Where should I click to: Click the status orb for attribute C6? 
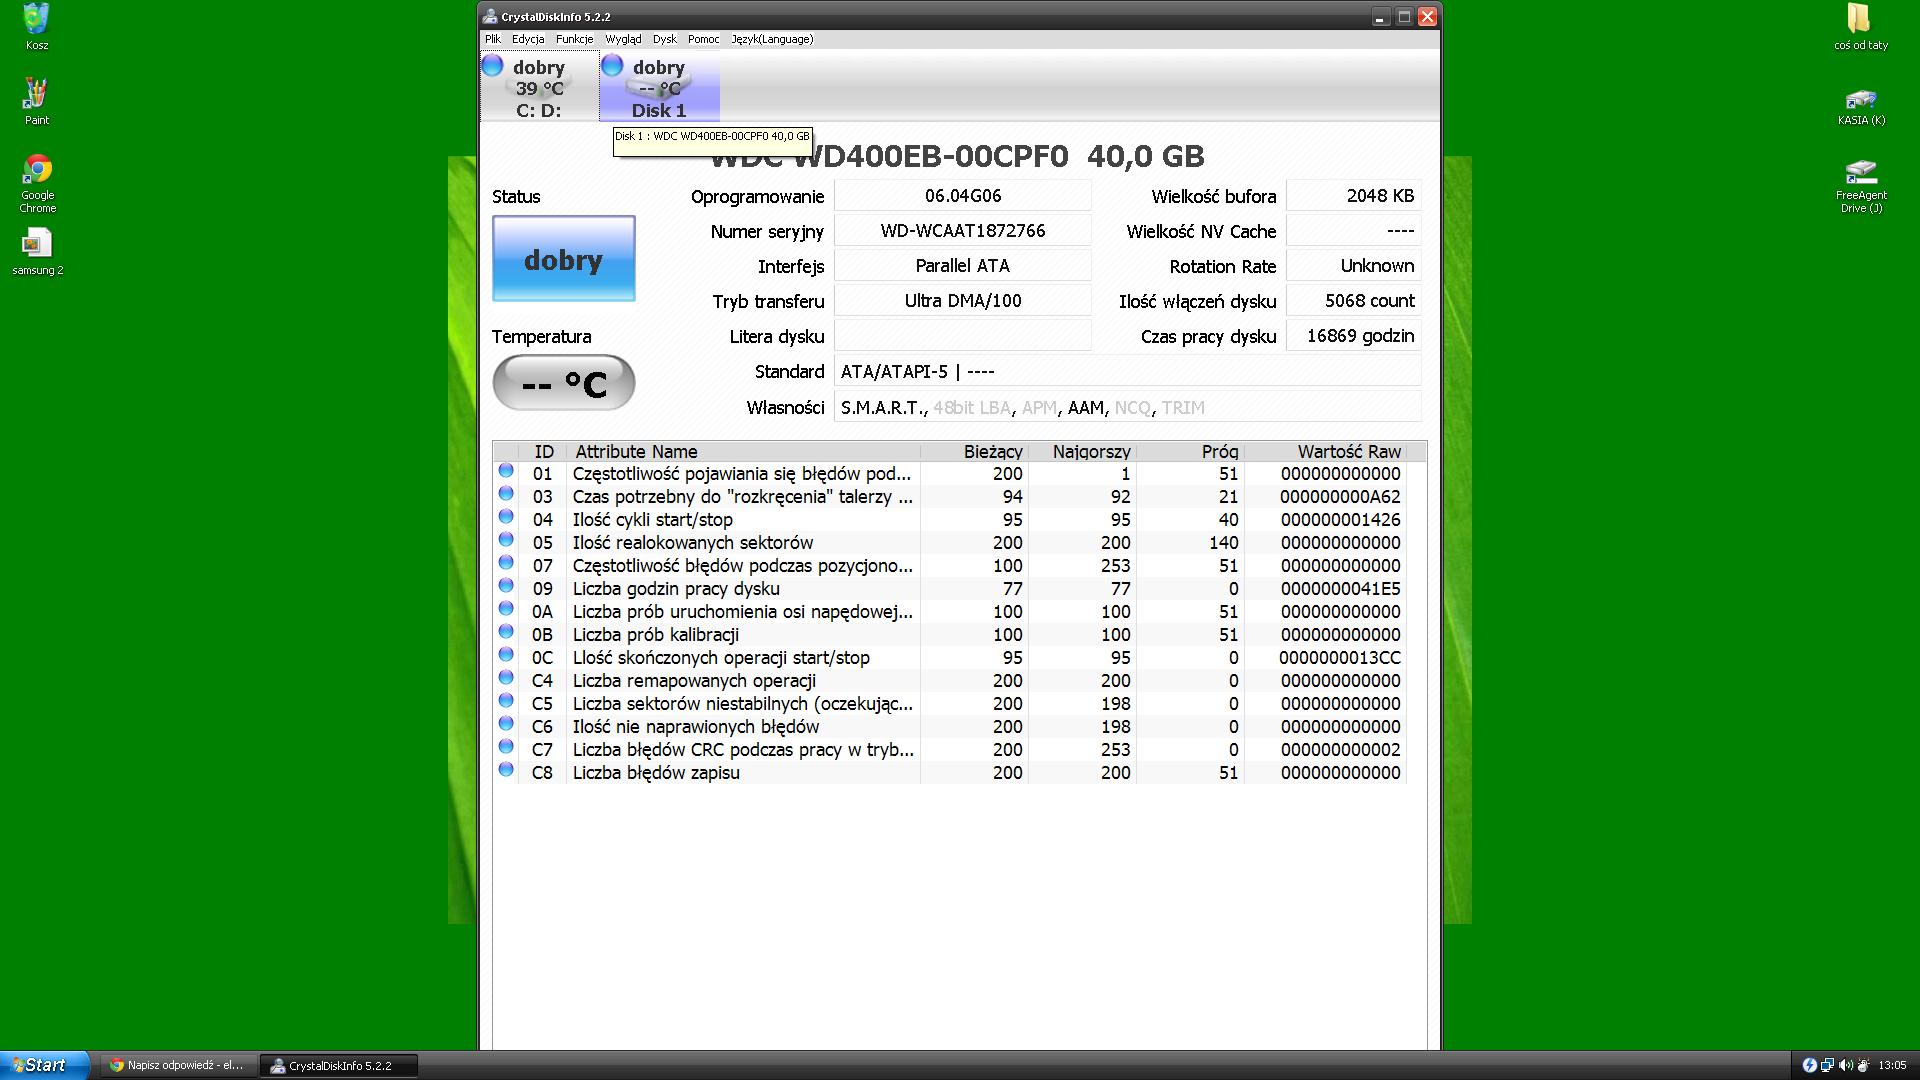506,724
